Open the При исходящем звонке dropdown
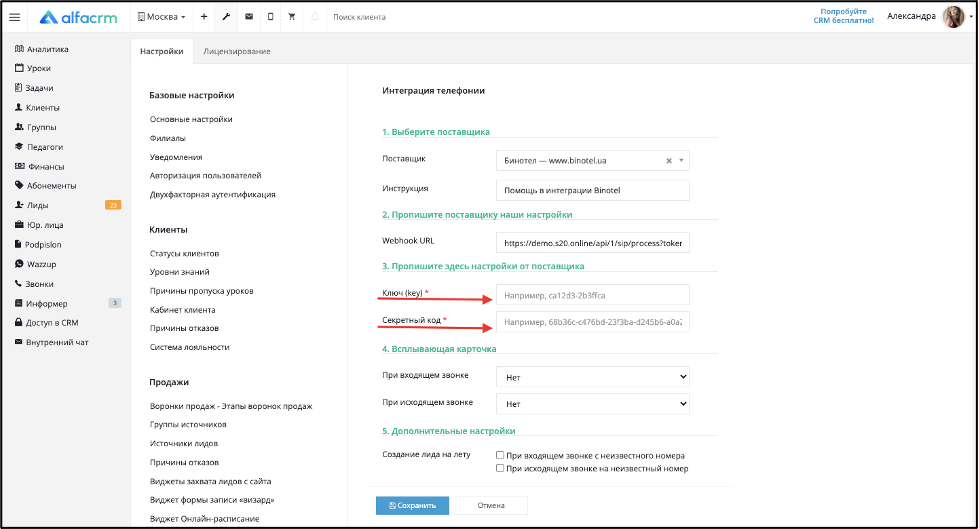Image resolution: width=979 pixels, height=529 pixels. pos(593,403)
